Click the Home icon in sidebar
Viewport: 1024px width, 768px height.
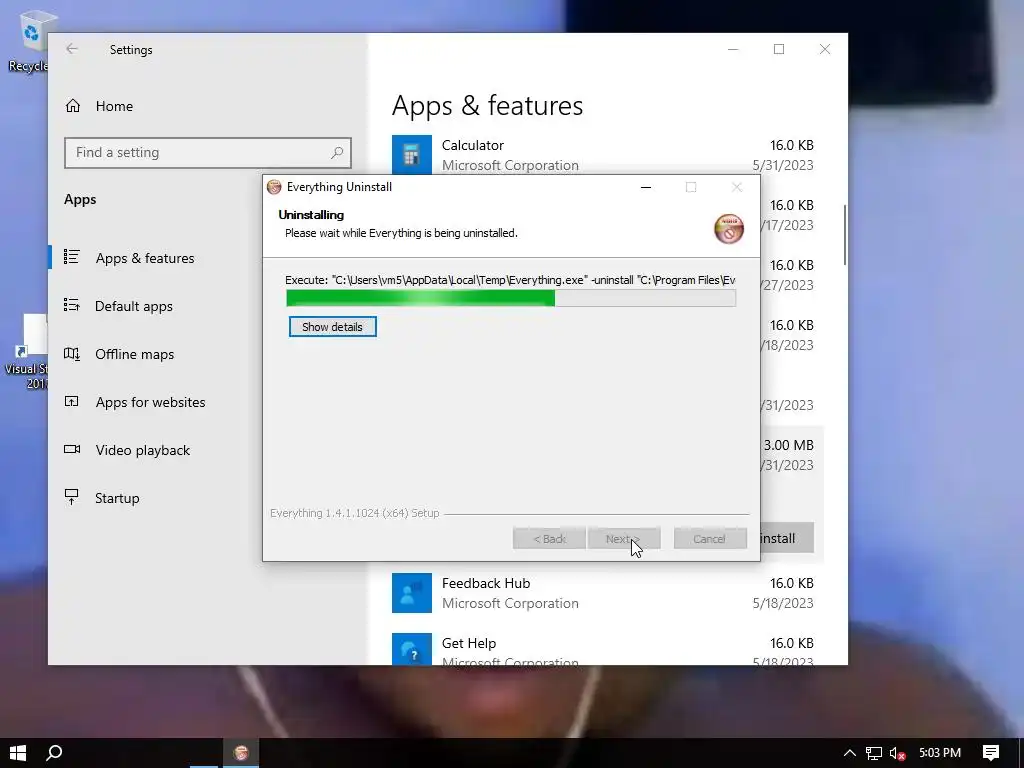click(x=72, y=106)
